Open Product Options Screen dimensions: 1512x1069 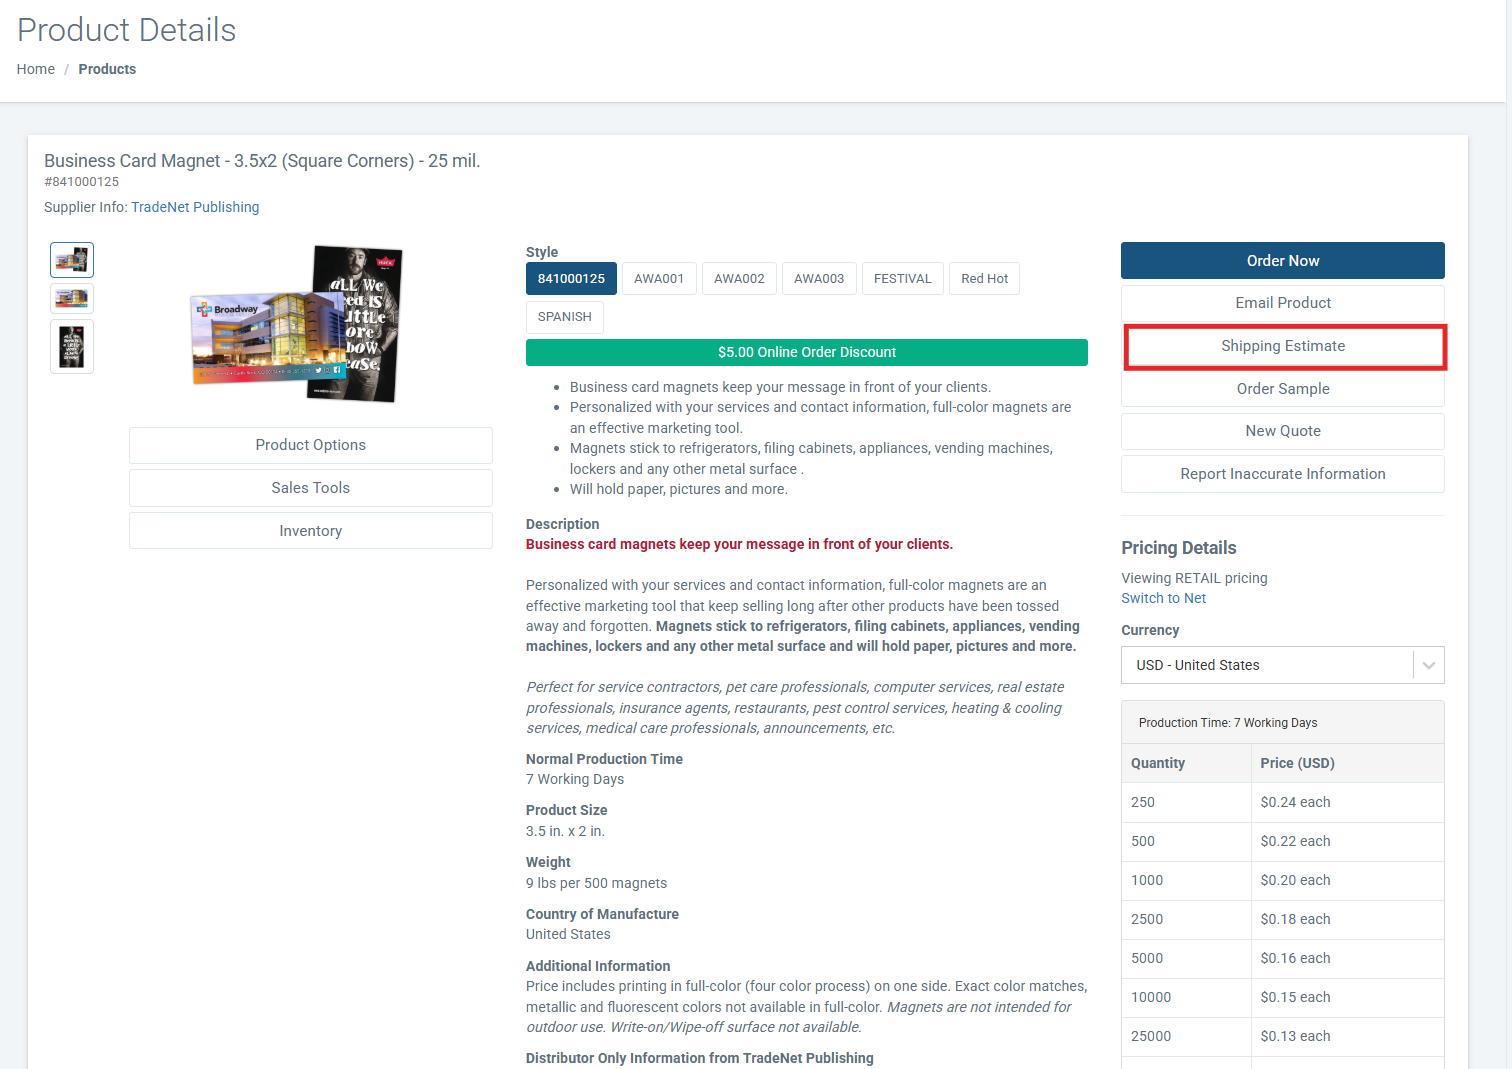pos(311,445)
